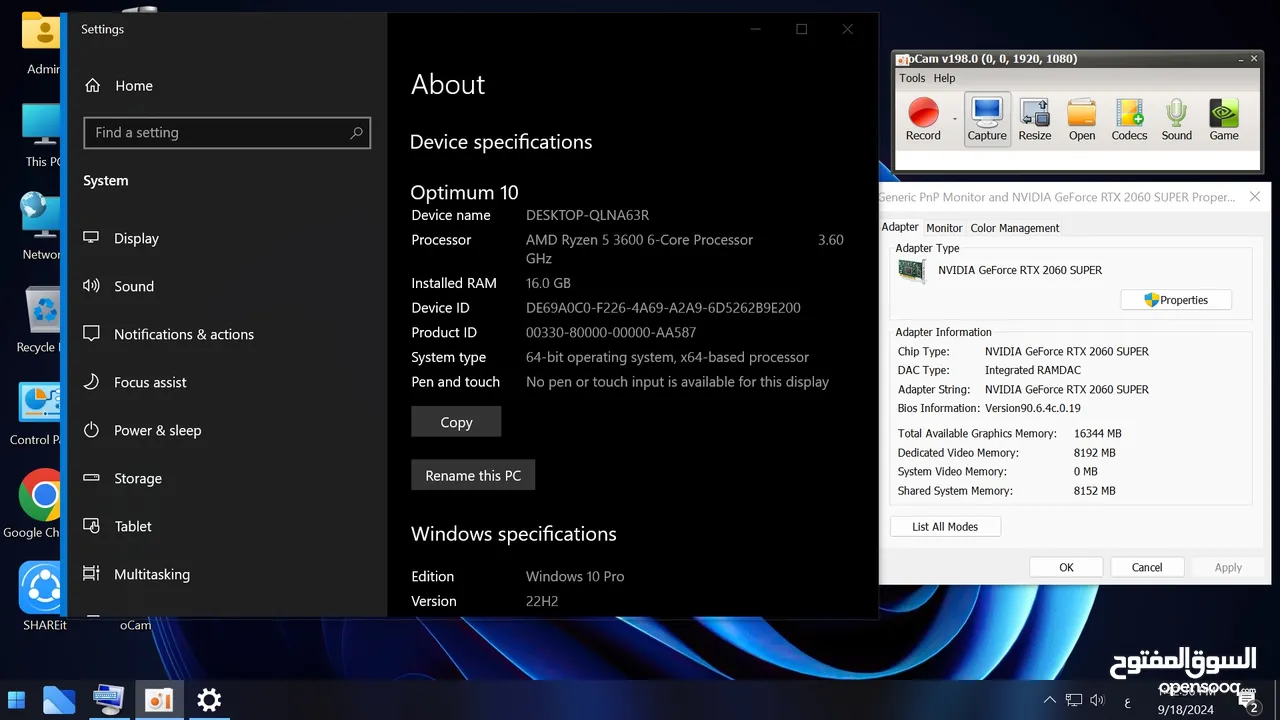
Task: Click the device name DESKTOP-QLNA63R
Action: [587, 215]
